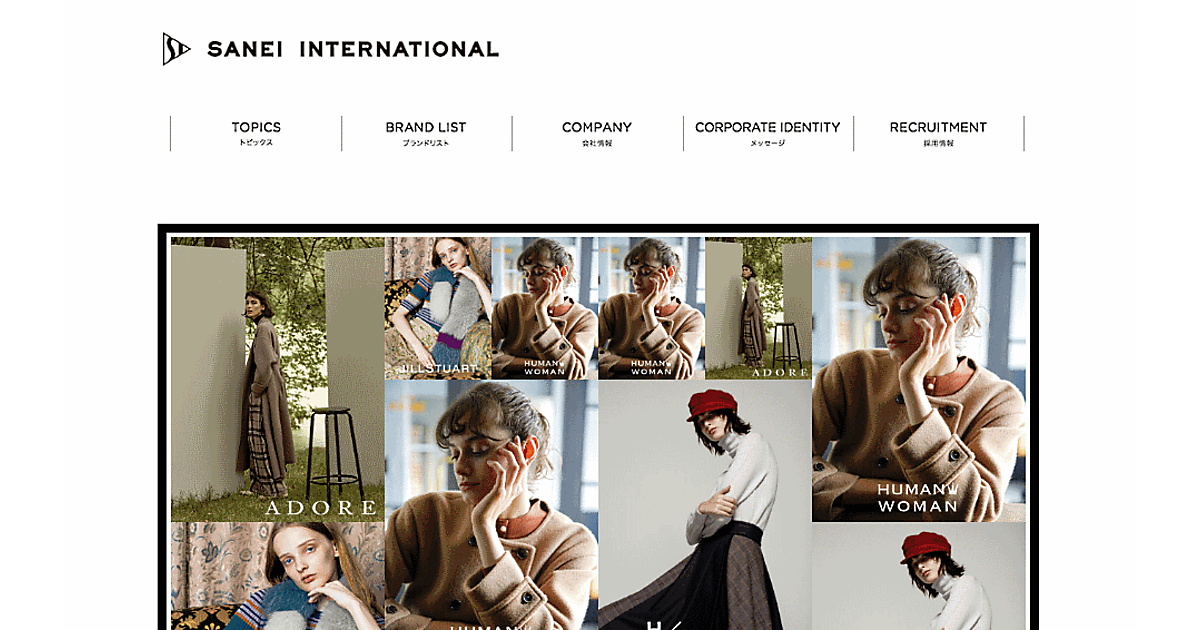Select the second small HUMAN WOMAN thumbnail
This screenshot has height=630, width=1200.
point(651,308)
